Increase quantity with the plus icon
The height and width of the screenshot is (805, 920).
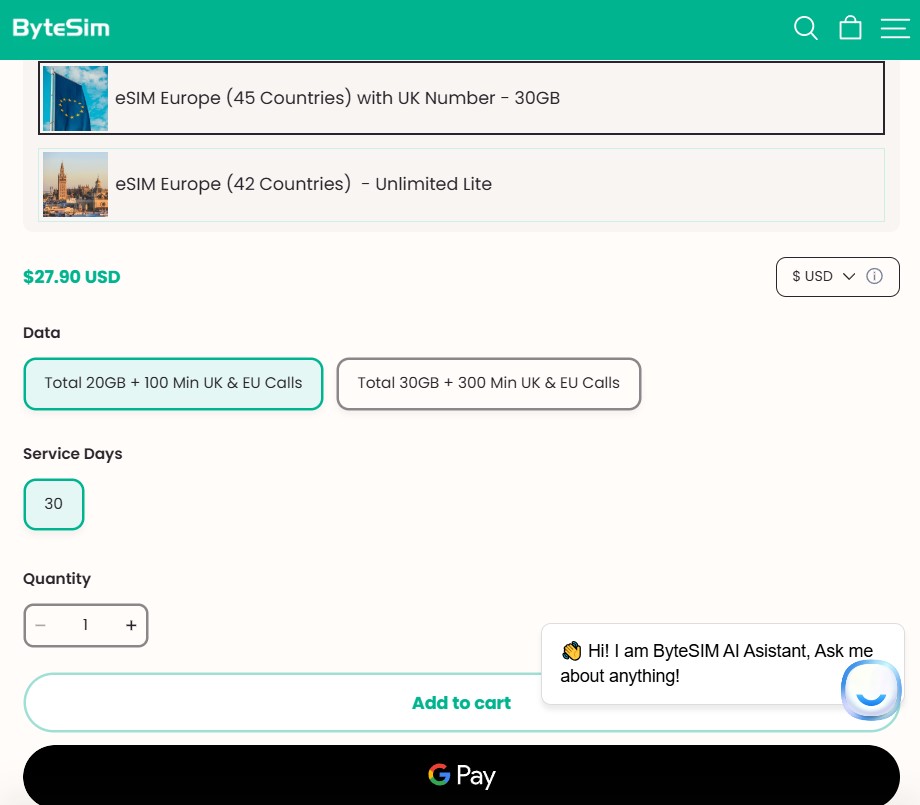(131, 625)
